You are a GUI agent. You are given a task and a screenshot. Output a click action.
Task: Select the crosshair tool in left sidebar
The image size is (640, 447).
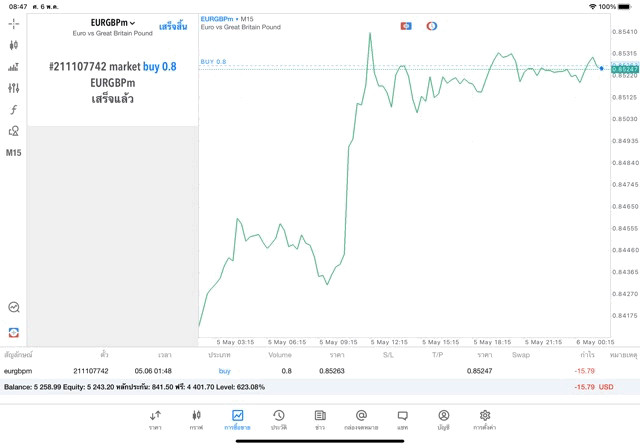[13, 24]
